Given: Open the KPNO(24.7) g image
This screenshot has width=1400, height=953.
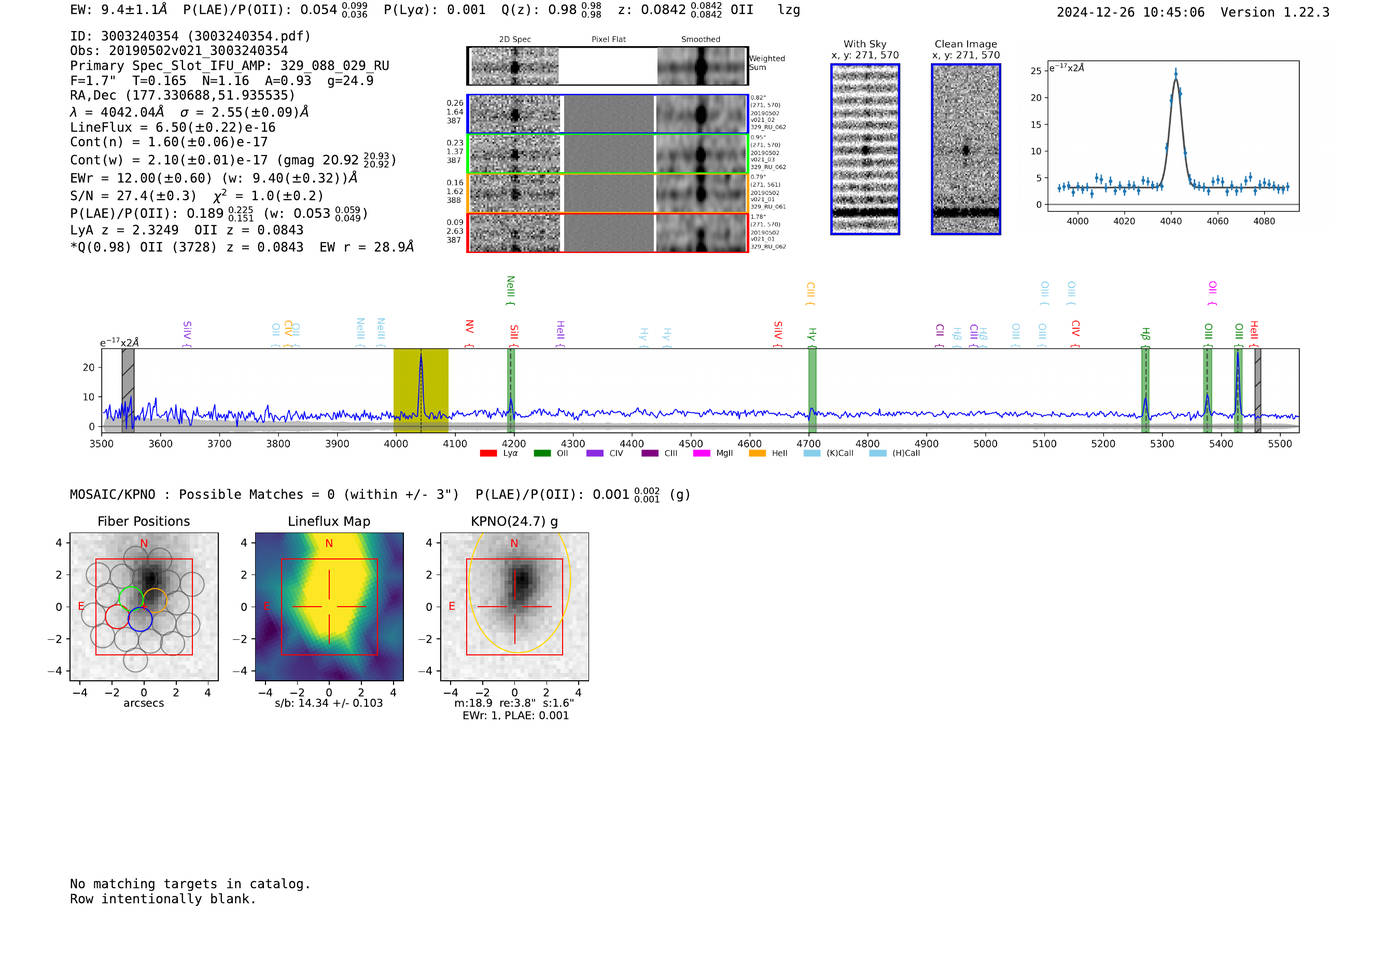Looking at the screenshot, I should coord(514,607).
